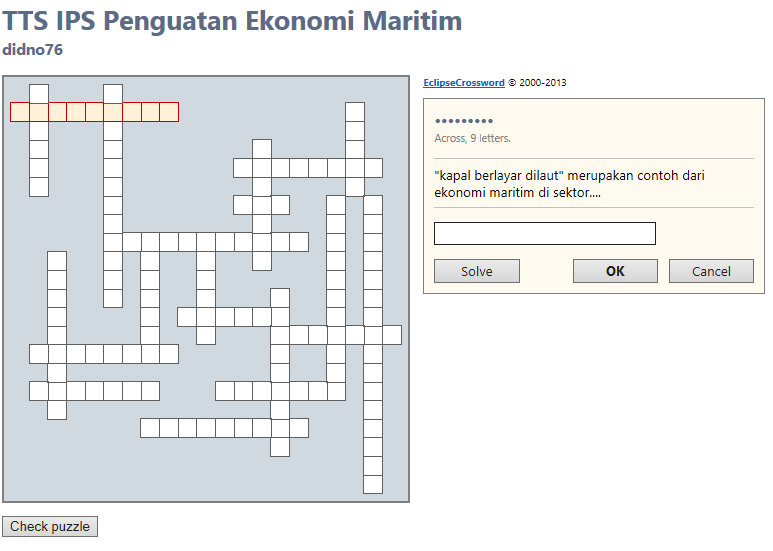Cancel the current clue entry

pyautogui.click(x=710, y=271)
